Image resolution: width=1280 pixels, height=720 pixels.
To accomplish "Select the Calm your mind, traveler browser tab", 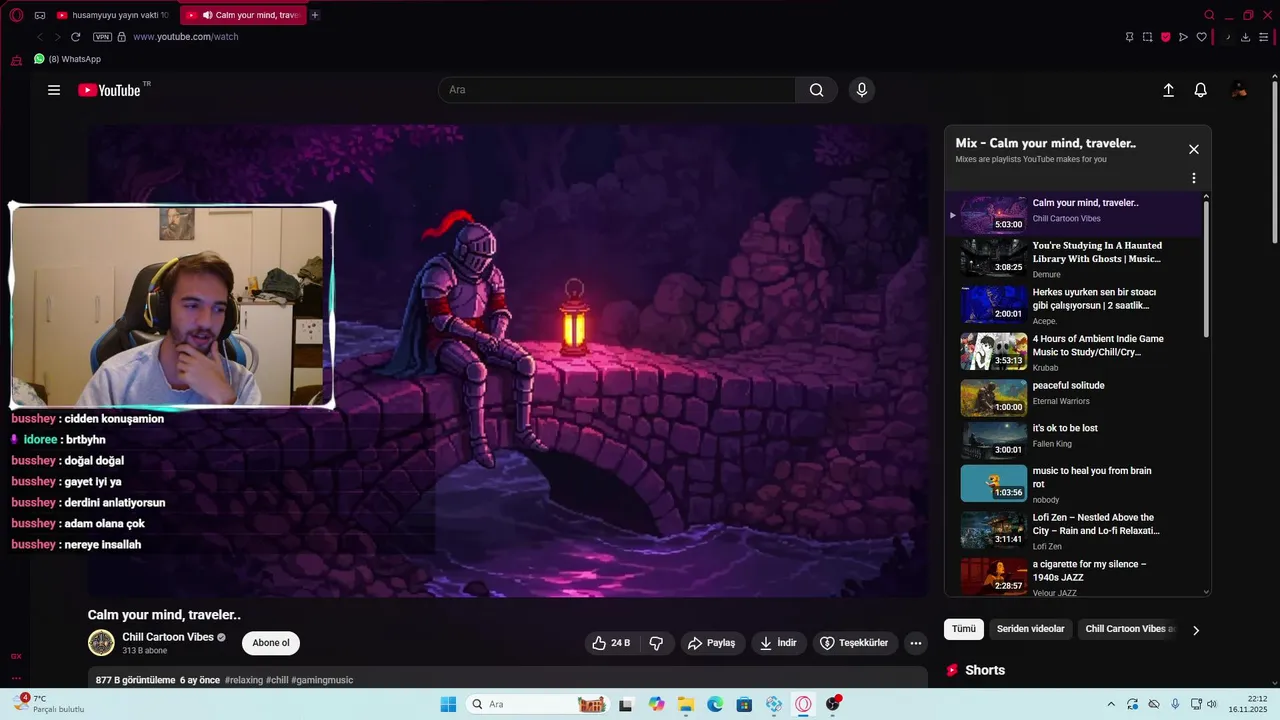I will (x=243, y=15).
